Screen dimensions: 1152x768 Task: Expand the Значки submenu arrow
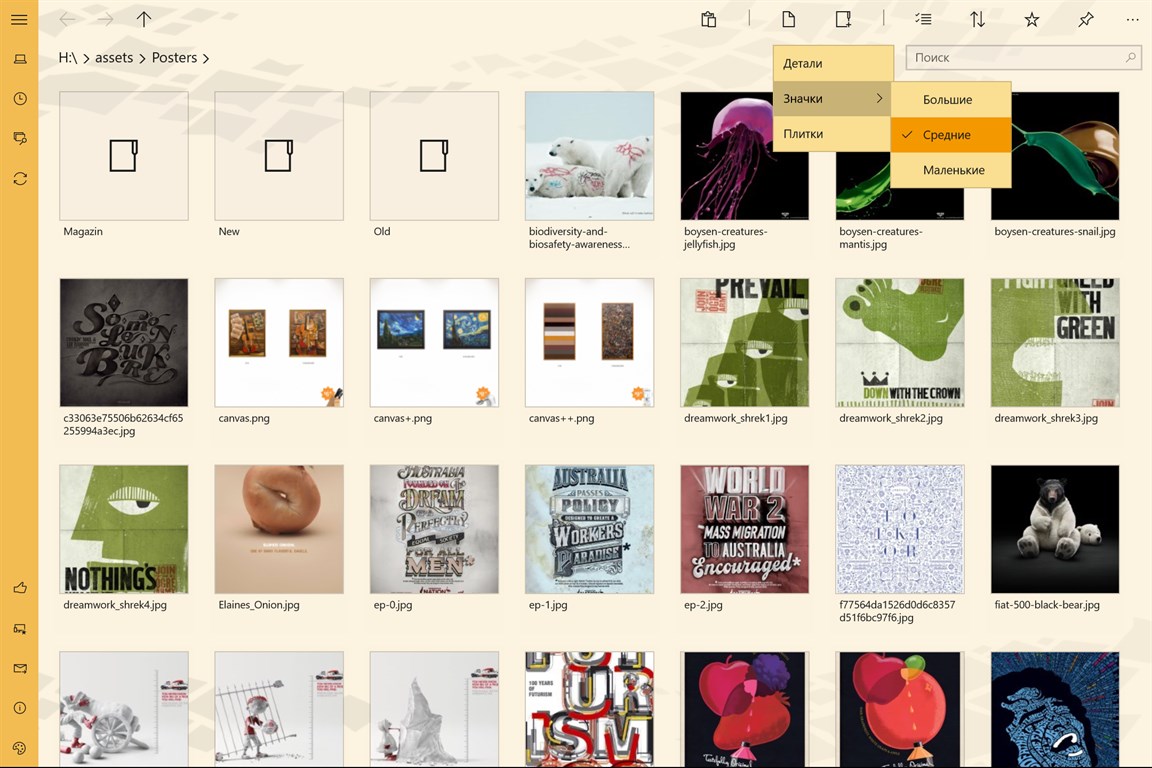[x=879, y=99]
